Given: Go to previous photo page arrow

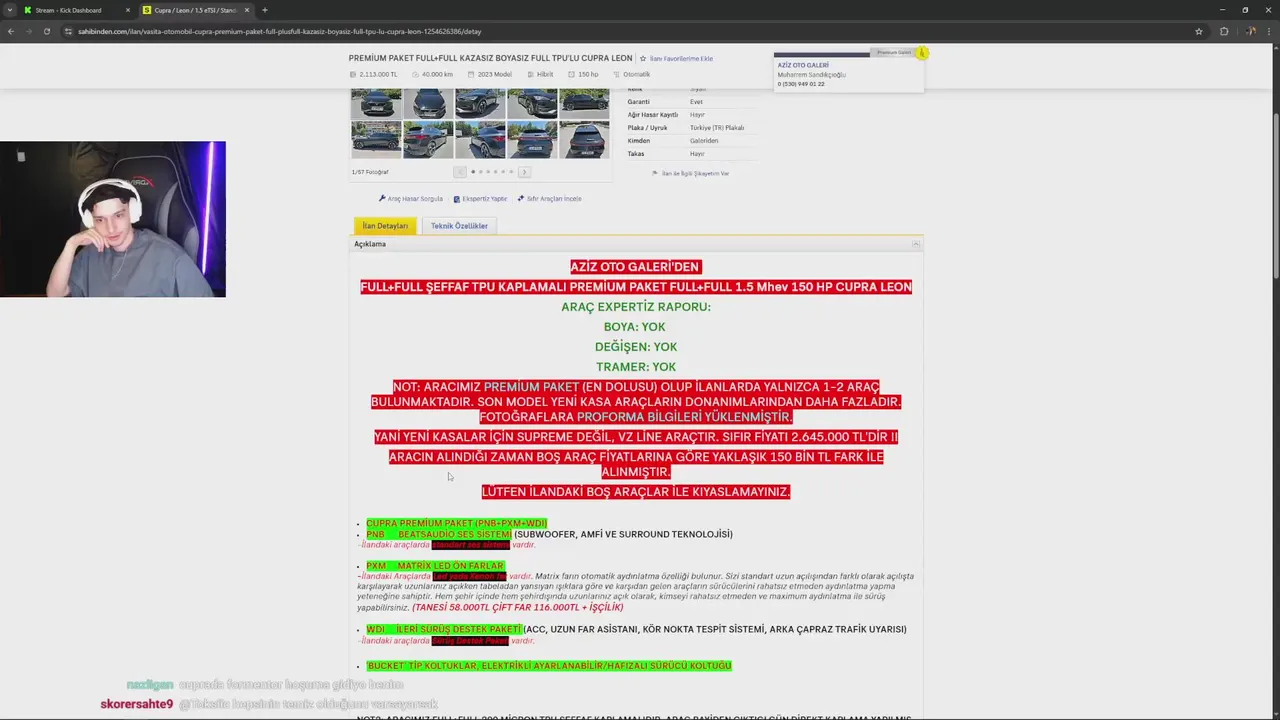Looking at the screenshot, I should (460, 172).
